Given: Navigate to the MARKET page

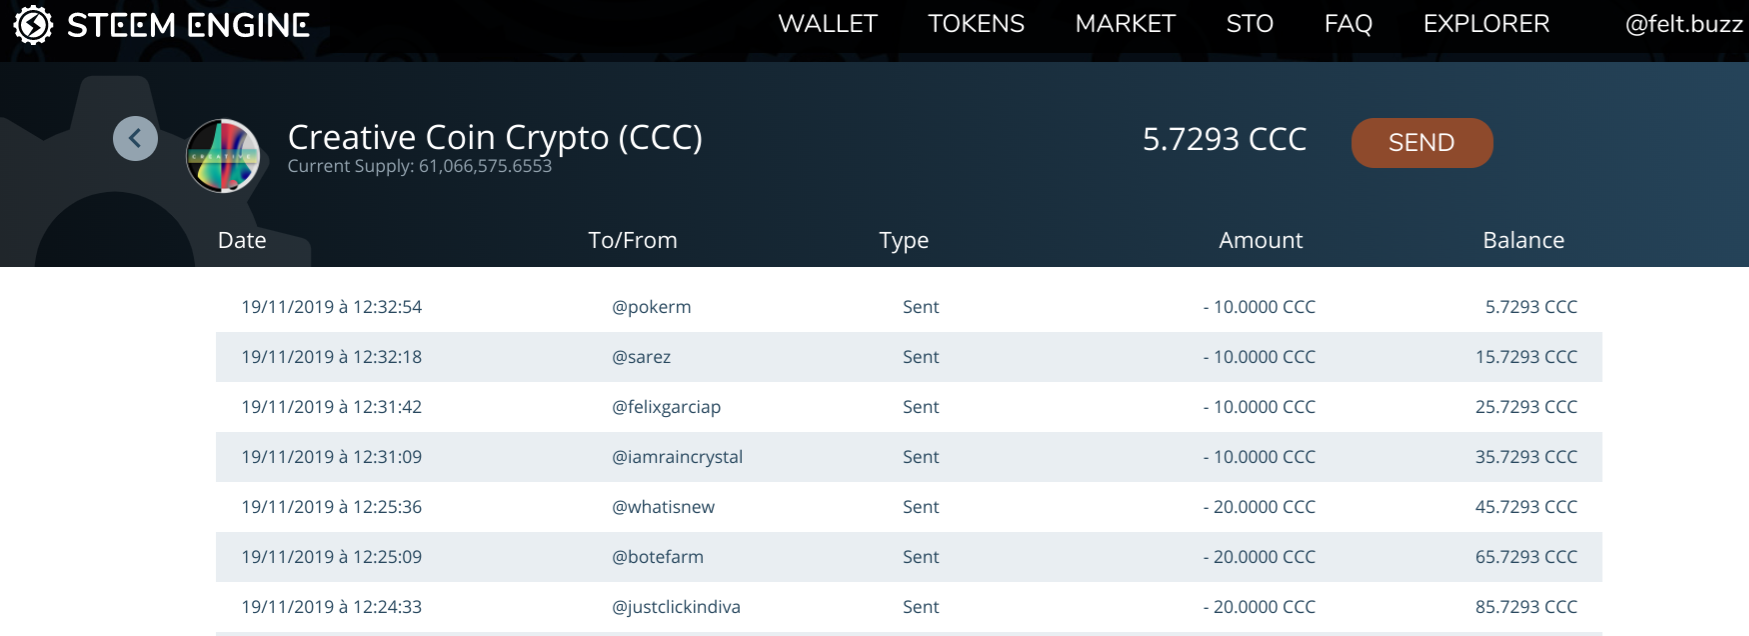Looking at the screenshot, I should [1125, 24].
